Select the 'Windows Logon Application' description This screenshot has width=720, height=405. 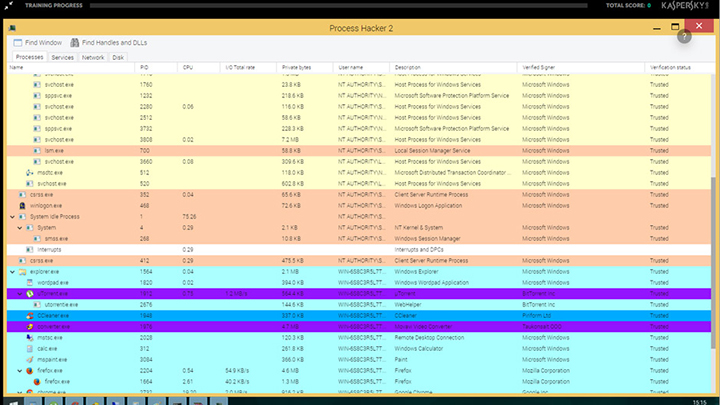[428, 206]
